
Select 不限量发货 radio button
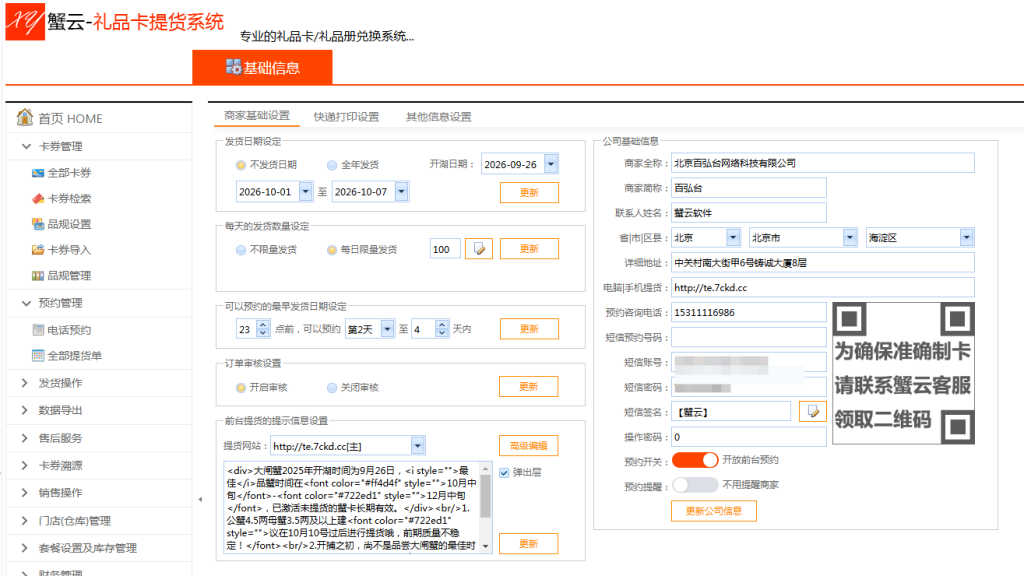(x=241, y=249)
